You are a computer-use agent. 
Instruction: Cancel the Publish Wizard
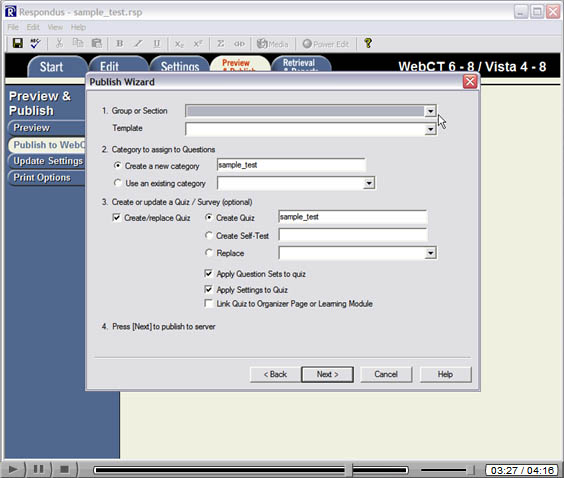pos(386,374)
